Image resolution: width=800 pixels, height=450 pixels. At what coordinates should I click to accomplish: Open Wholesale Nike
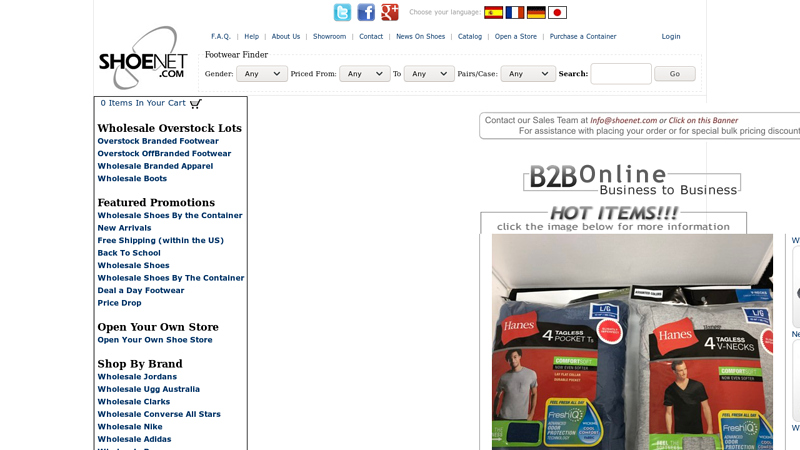(x=130, y=427)
